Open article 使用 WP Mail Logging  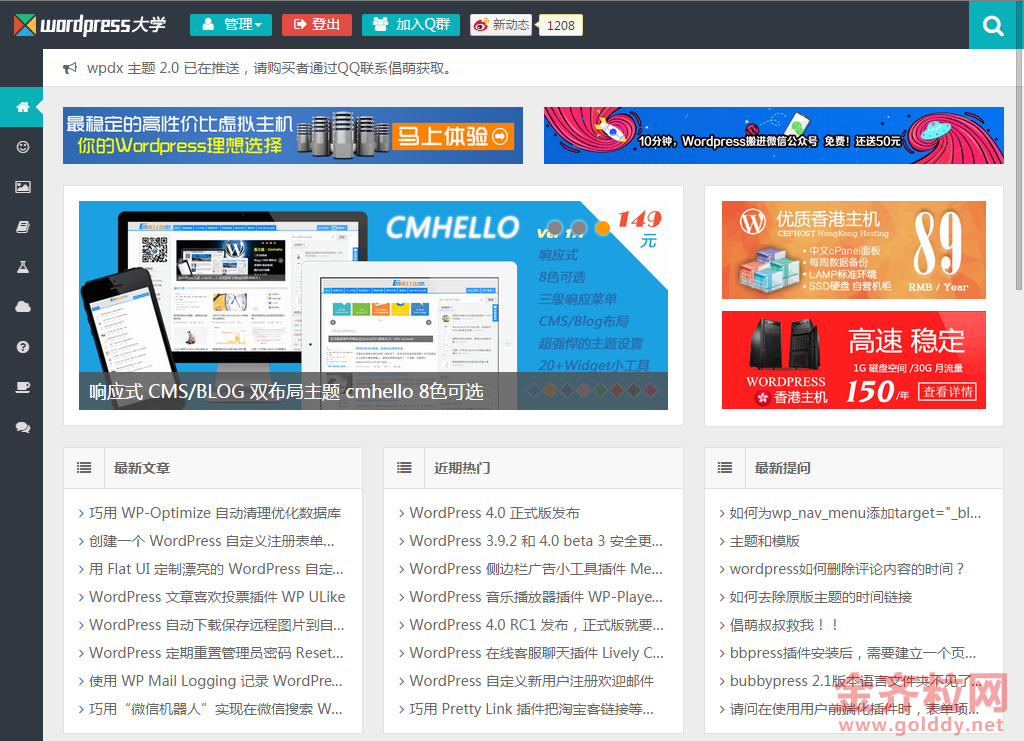pyautogui.click(x=216, y=682)
